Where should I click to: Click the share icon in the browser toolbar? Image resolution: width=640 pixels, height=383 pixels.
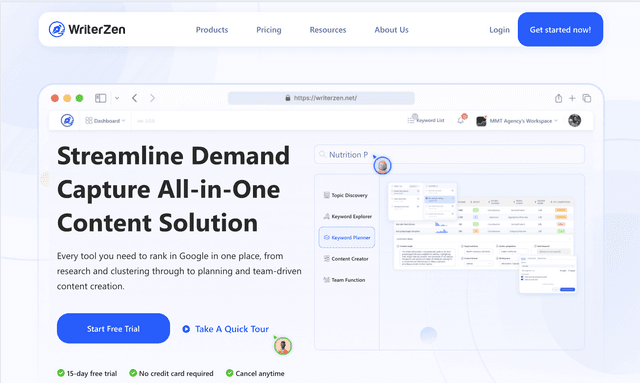558,98
